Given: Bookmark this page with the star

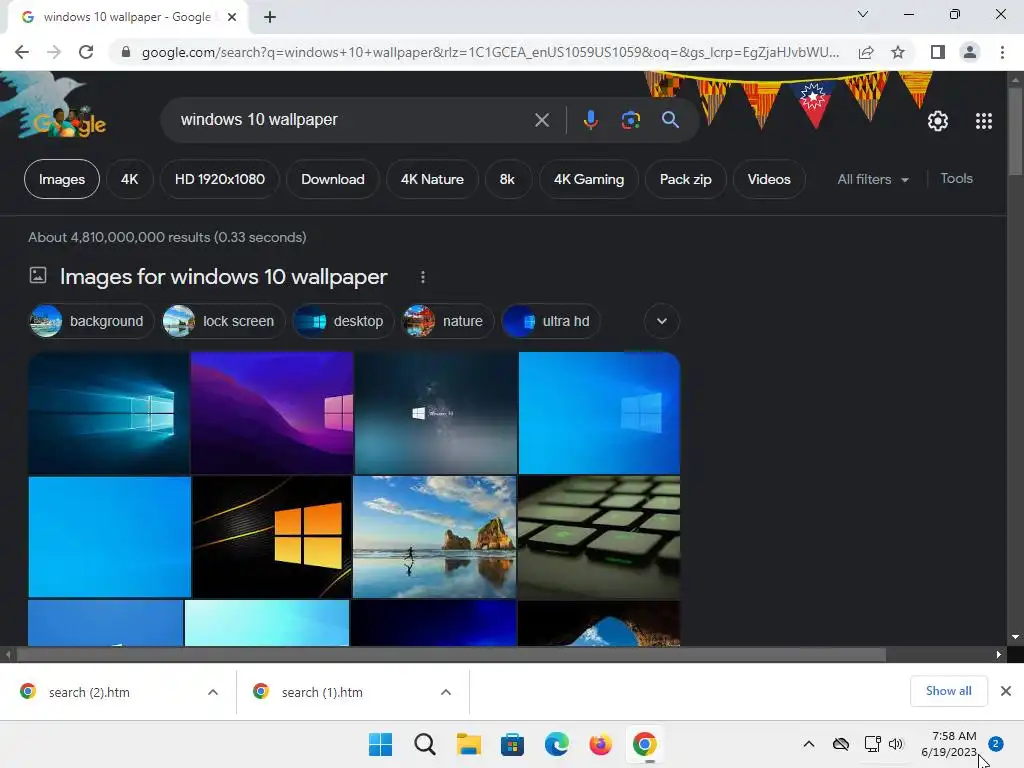Looking at the screenshot, I should [898, 52].
